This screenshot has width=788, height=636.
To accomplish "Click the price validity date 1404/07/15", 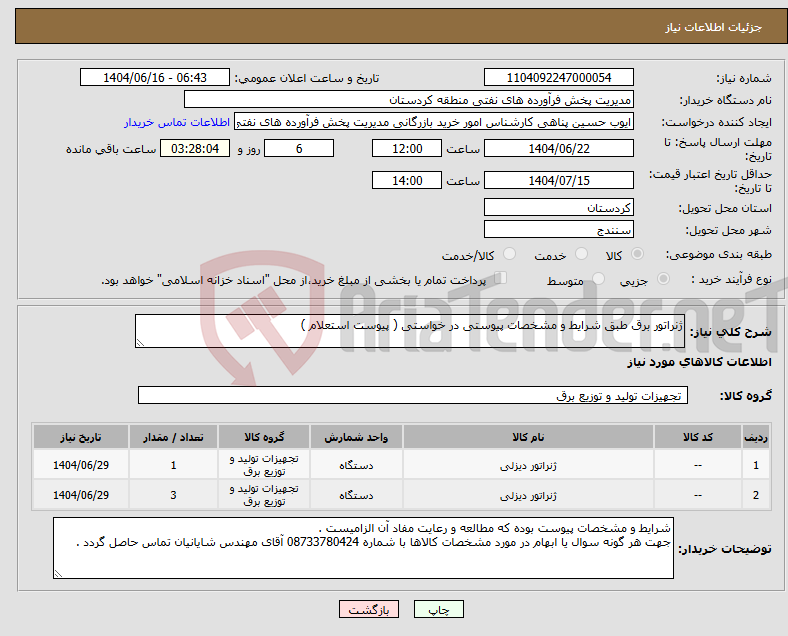I will tap(558, 180).
